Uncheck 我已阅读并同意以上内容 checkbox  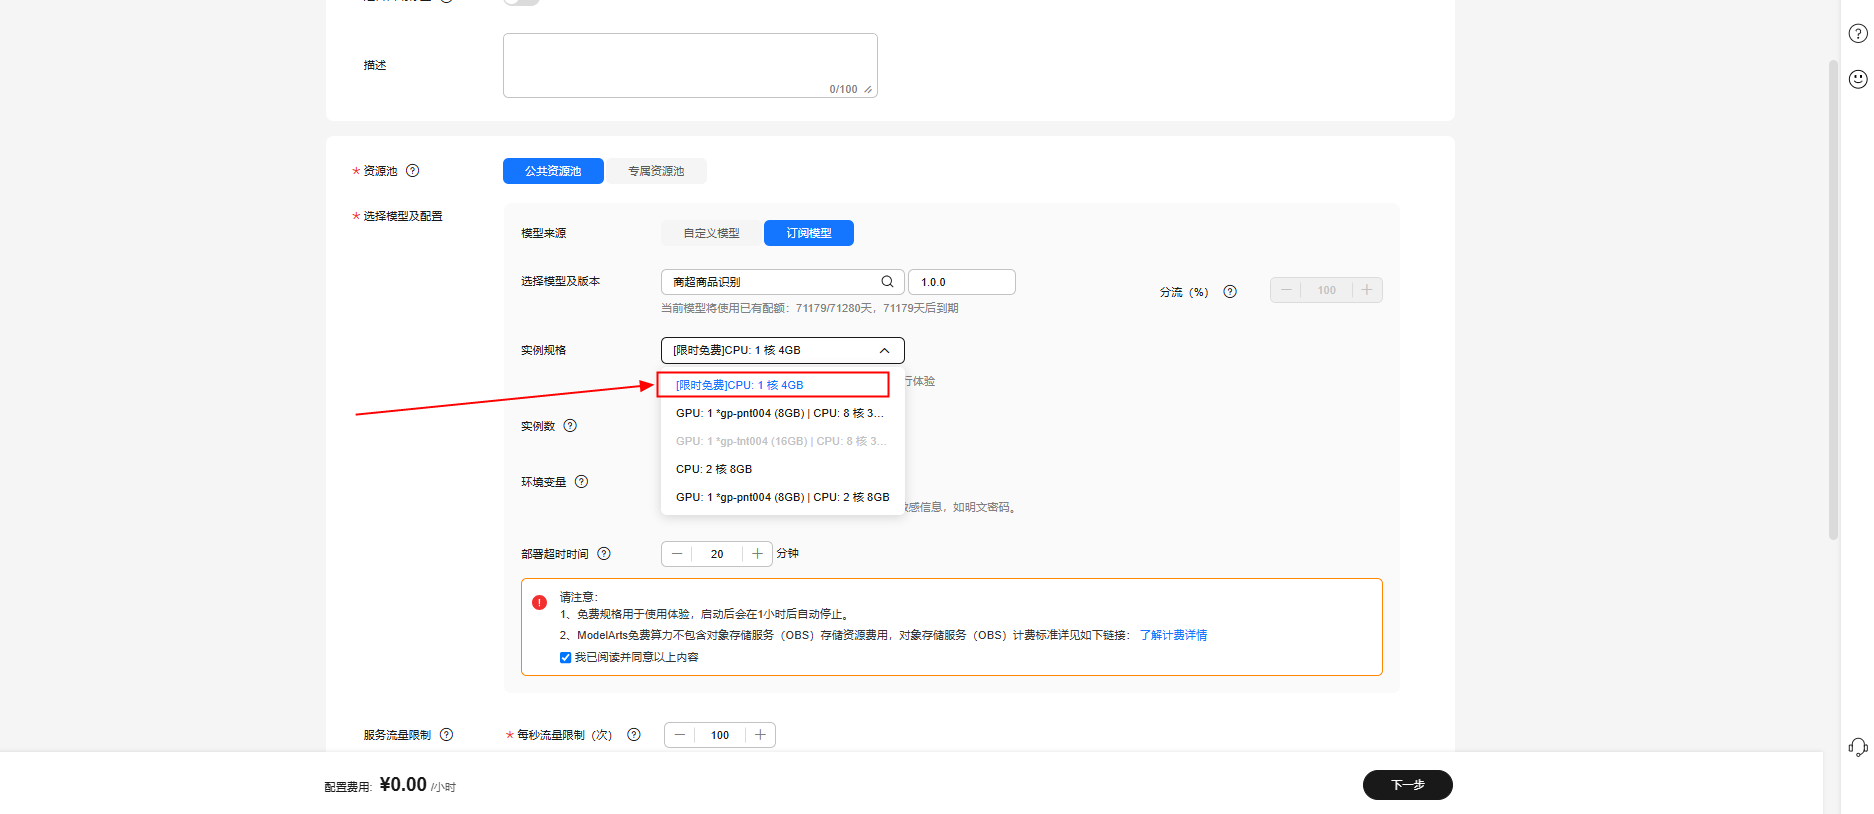click(566, 658)
